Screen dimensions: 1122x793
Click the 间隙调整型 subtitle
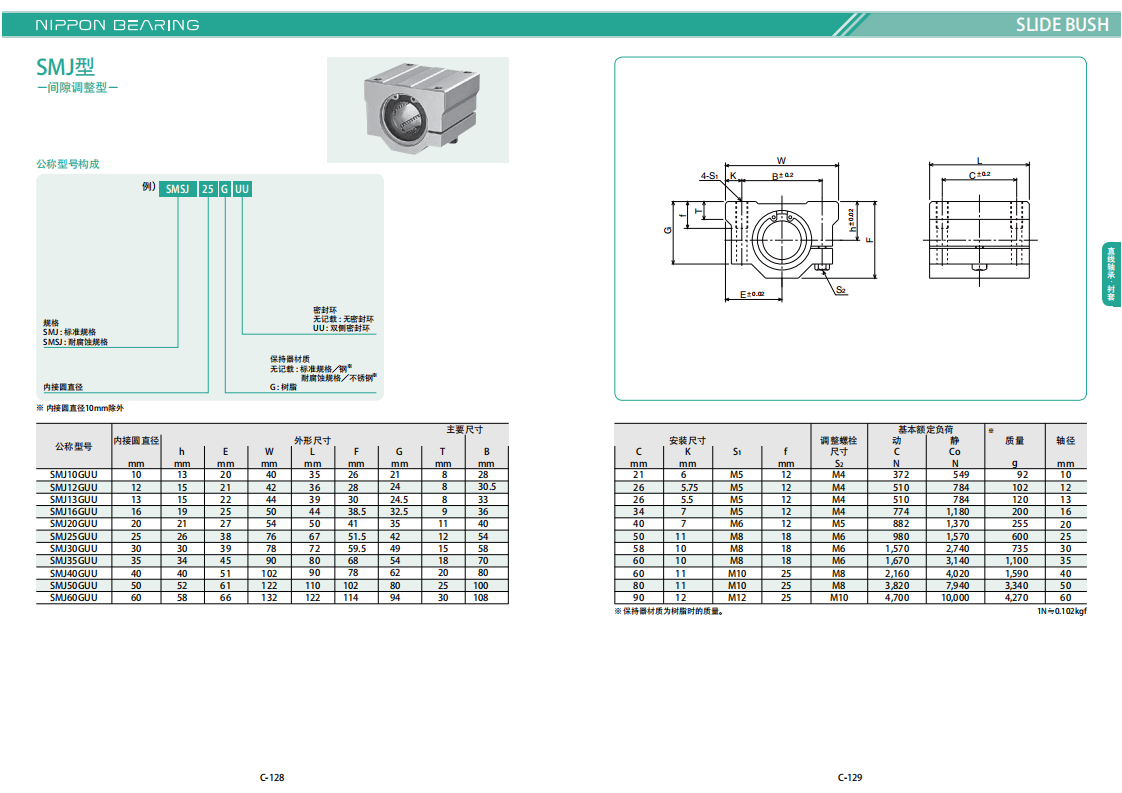[77, 87]
